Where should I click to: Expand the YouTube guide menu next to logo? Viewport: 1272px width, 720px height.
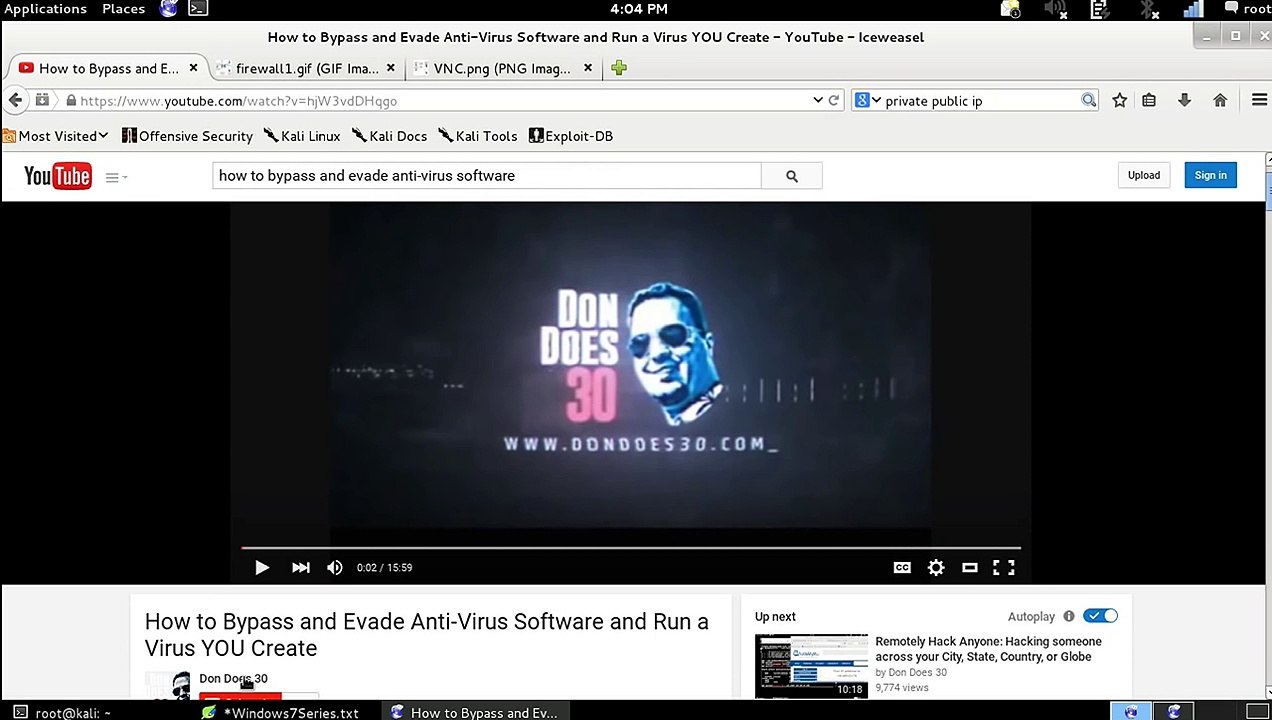[x=116, y=177]
